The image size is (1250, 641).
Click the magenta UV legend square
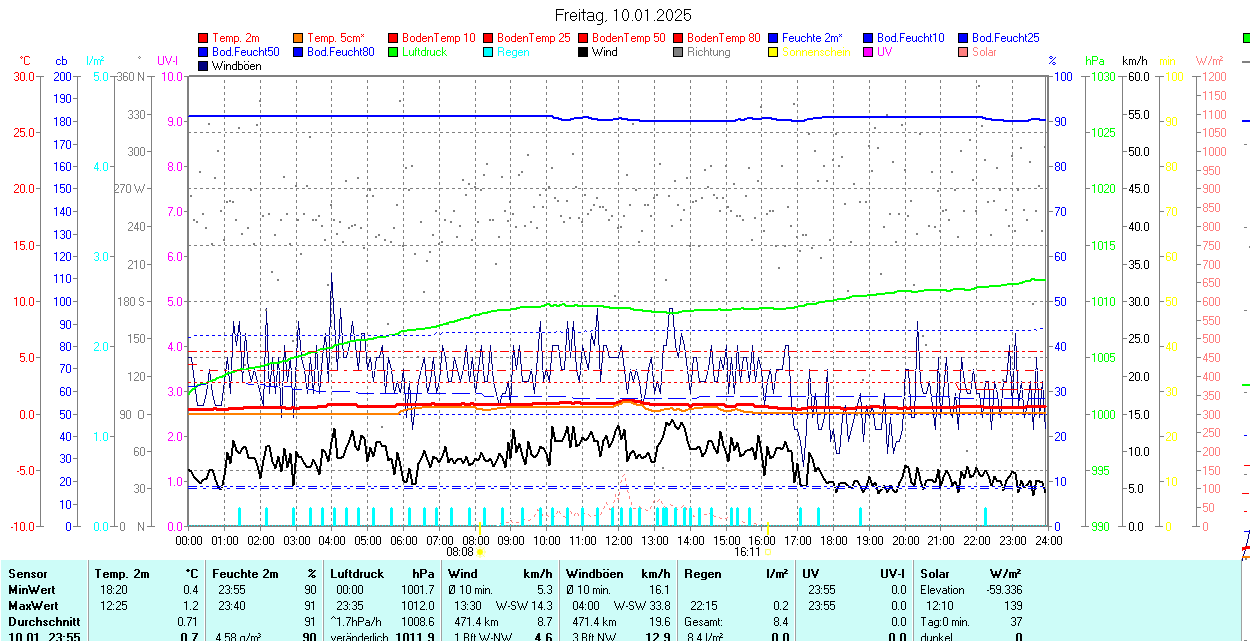click(869, 52)
